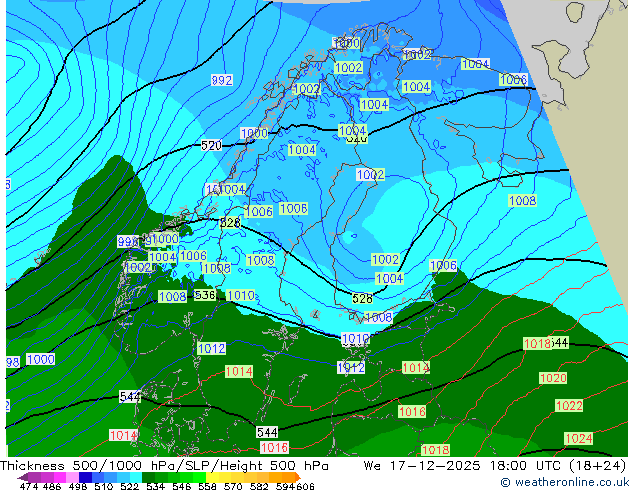
Task: Click the dark blue swatch in the thickness legend
Action: 85,477
